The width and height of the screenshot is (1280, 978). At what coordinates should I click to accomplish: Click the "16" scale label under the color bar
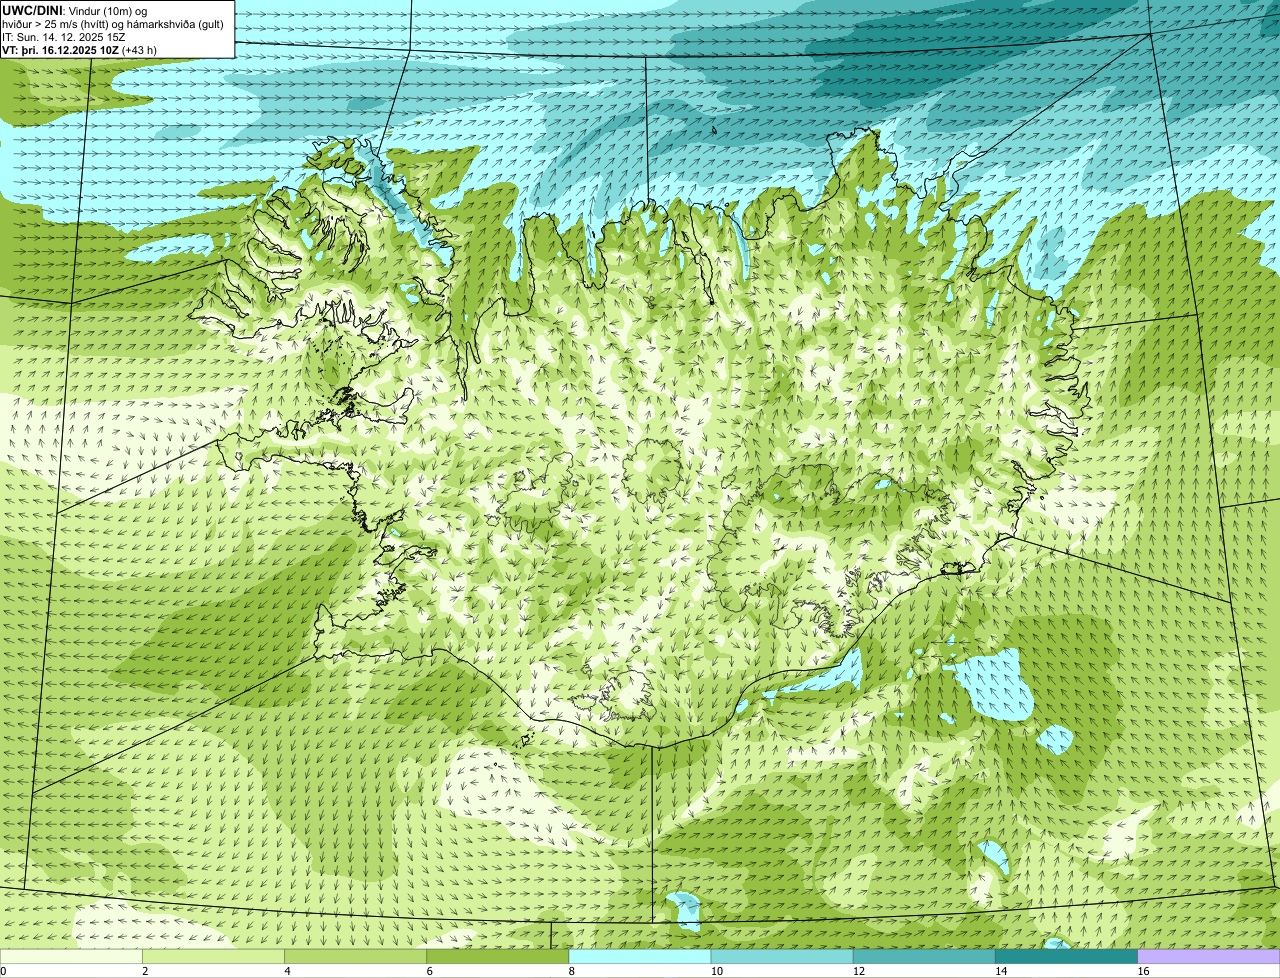point(1143,971)
